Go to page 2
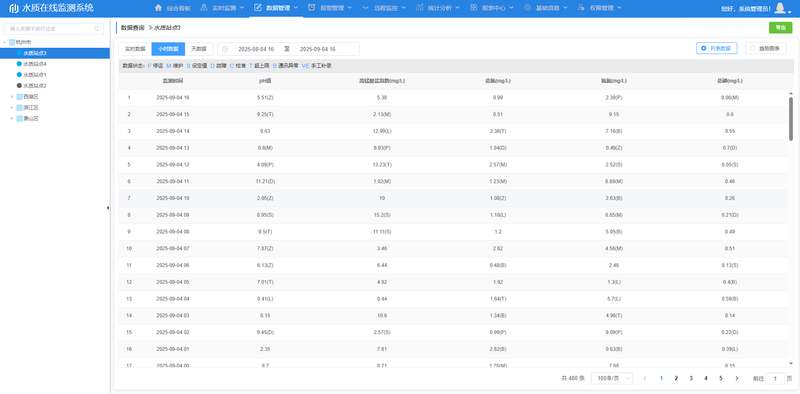Screen dimensions: 800x394 point(676,378)
